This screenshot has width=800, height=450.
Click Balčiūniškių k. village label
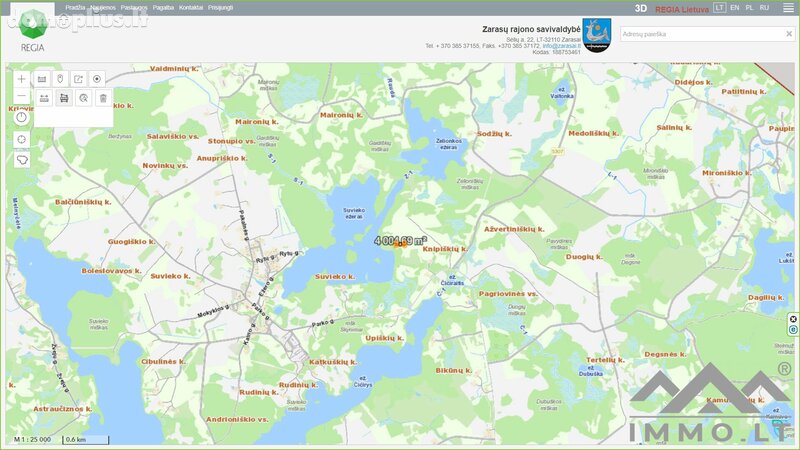[83, 202]
